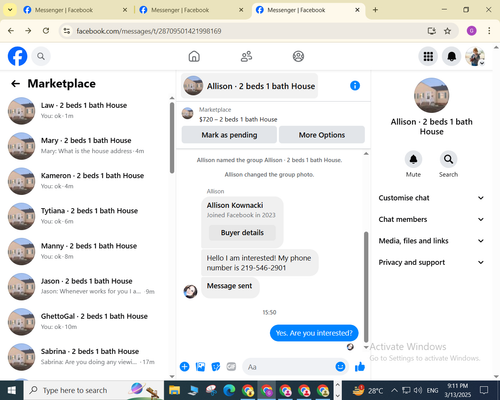
Task: Show hidden system tray icons chevron
Action: 394,390
